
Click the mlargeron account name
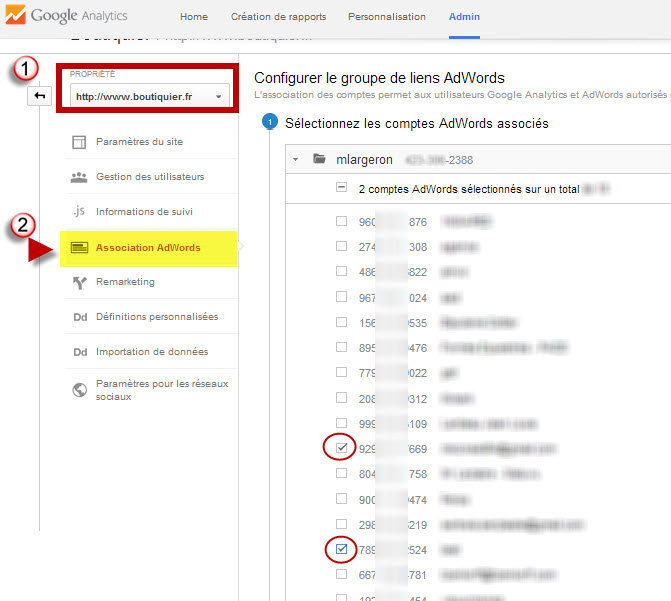pos(364,160)
